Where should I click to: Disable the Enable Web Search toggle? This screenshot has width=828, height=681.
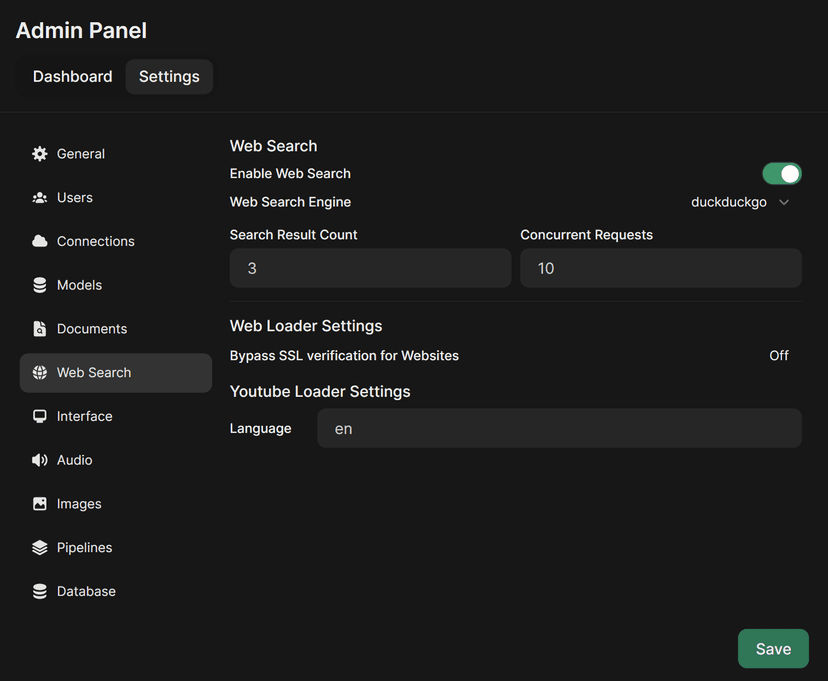point(782,173)
